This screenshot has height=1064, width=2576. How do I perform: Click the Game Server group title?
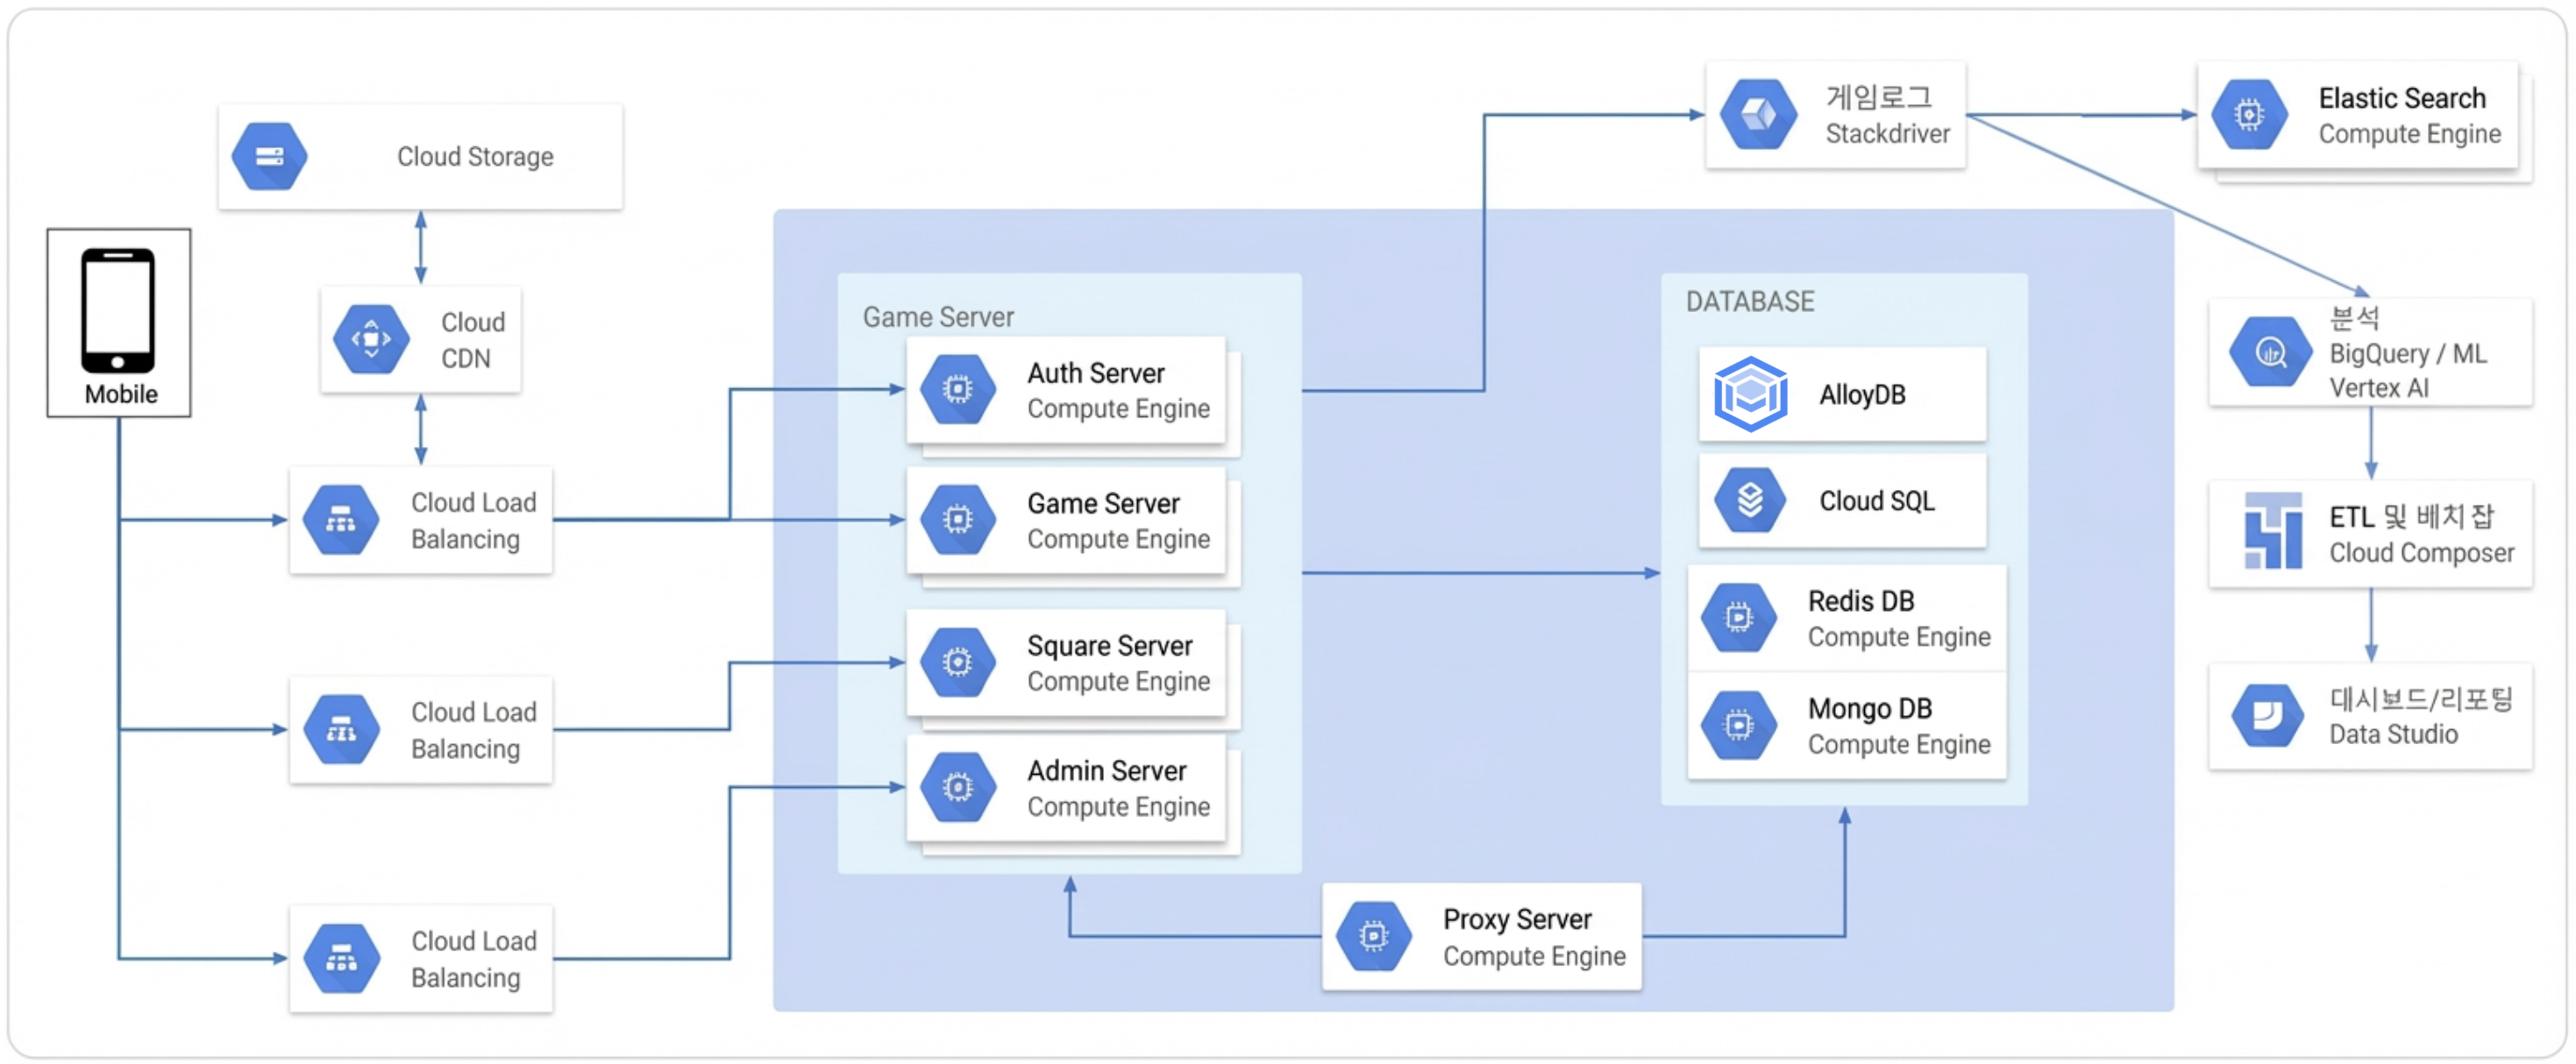point(937,318)
